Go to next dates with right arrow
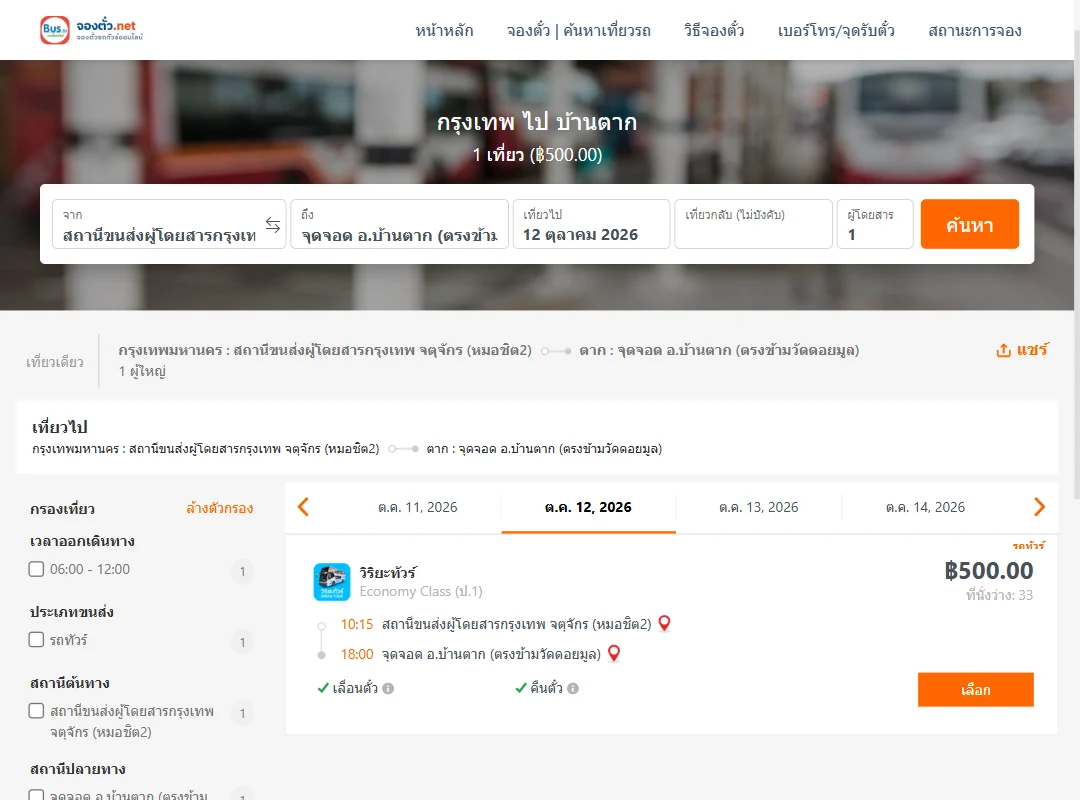 [1039, 507]
